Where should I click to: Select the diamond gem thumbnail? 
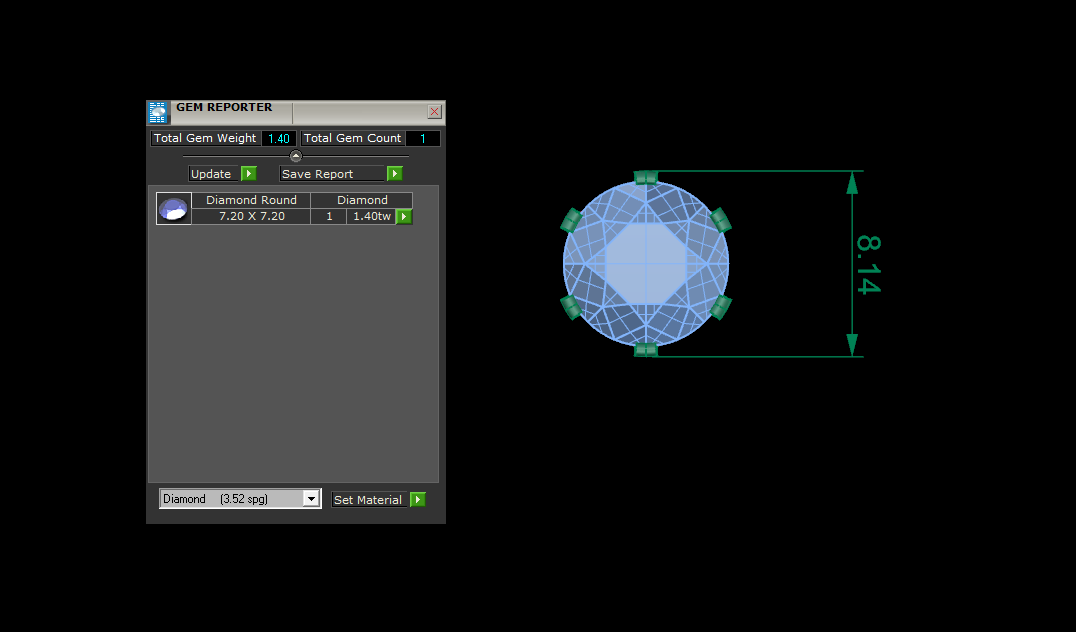pyautogui.click(x=174, y=209)
